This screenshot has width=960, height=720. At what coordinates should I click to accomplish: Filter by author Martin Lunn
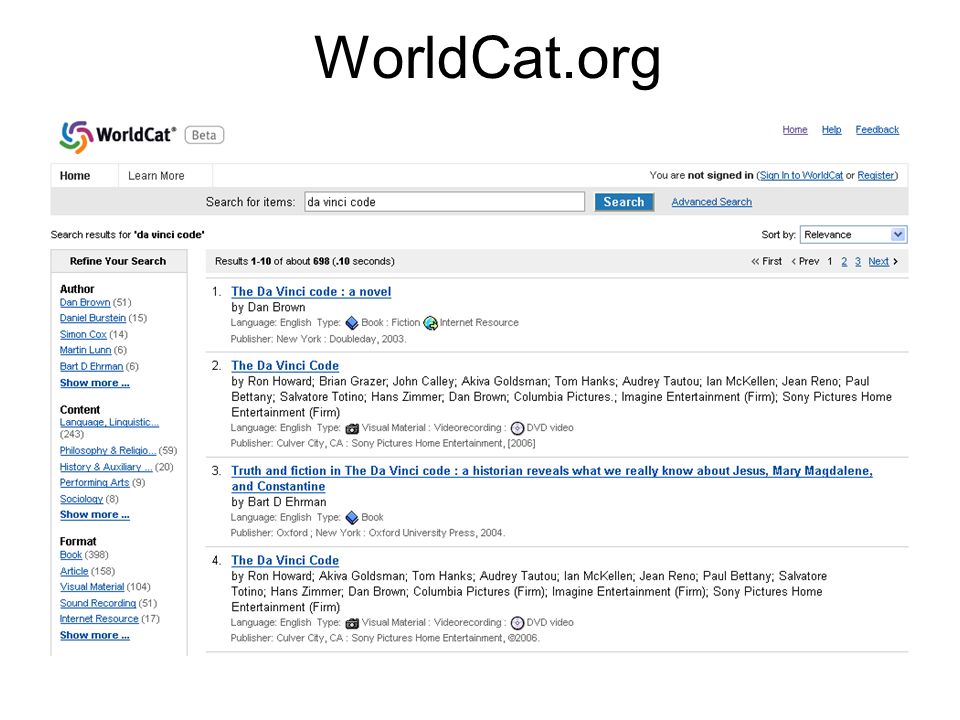86,350
